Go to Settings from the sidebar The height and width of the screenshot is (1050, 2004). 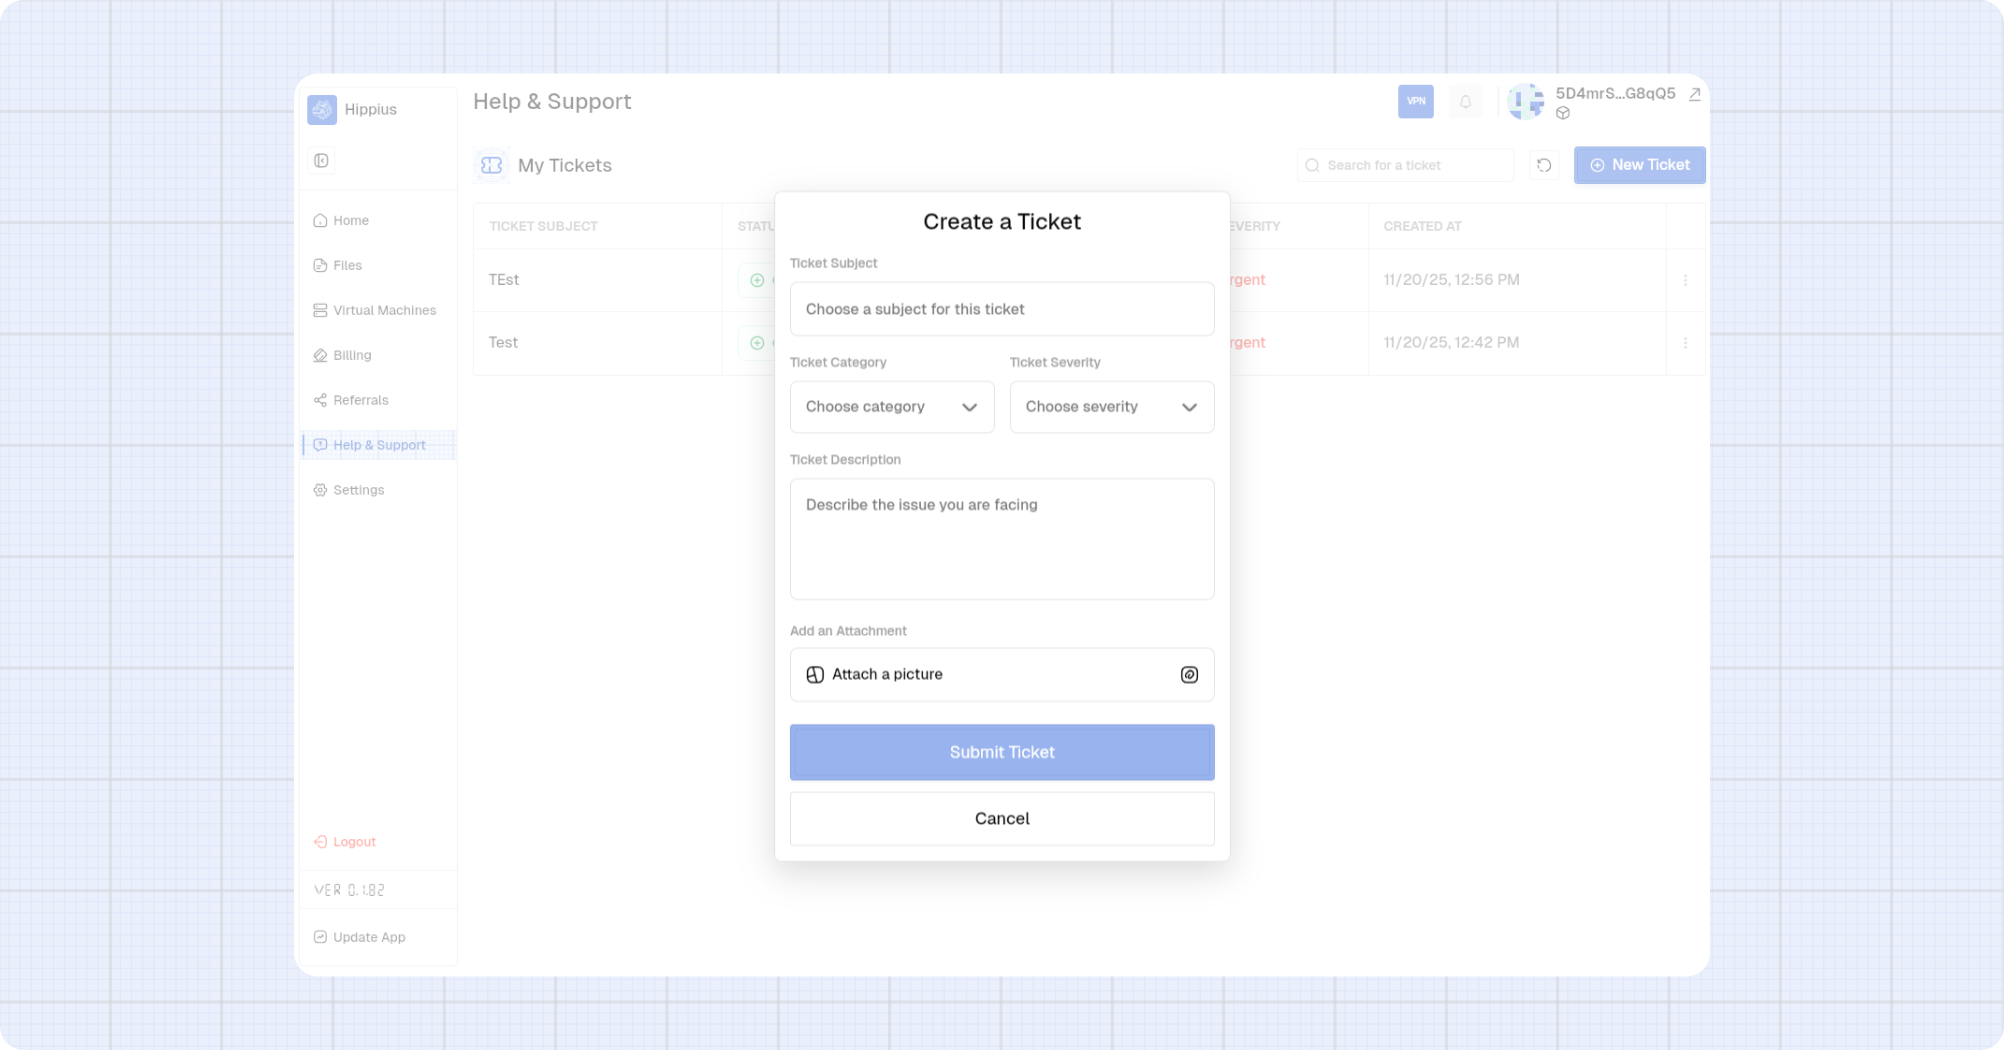point(358,490)
